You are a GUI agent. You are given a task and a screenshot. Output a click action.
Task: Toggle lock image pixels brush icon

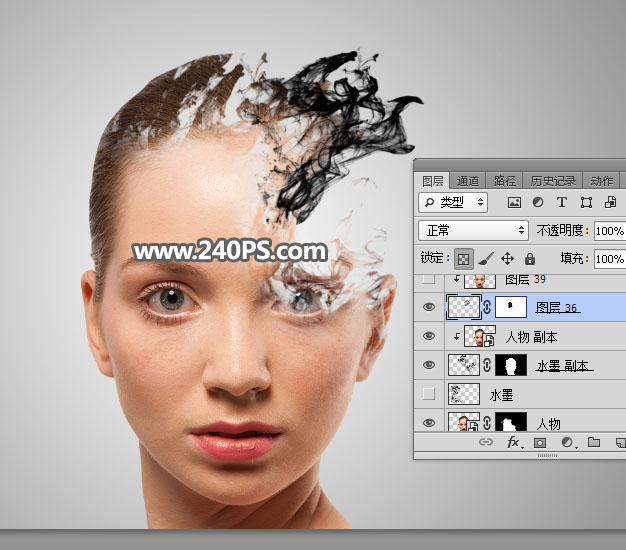click(x=485, y=259)
